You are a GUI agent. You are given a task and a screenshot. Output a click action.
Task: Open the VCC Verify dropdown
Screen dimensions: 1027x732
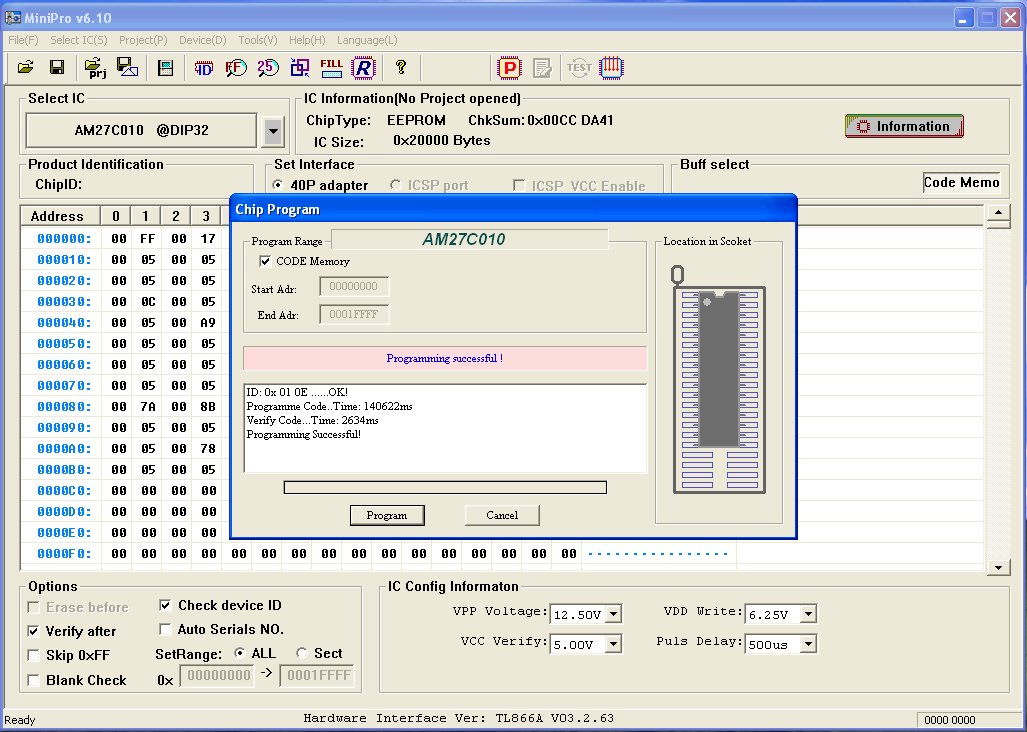point(613,644)
